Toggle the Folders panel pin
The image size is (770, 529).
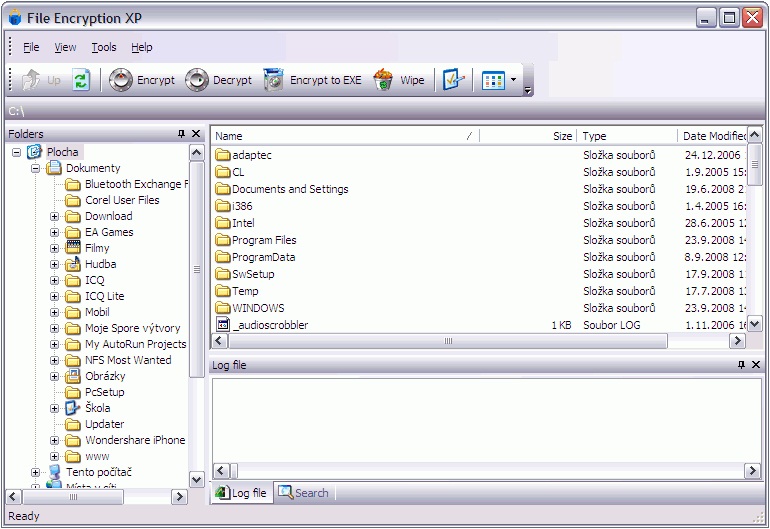[181, 134]
